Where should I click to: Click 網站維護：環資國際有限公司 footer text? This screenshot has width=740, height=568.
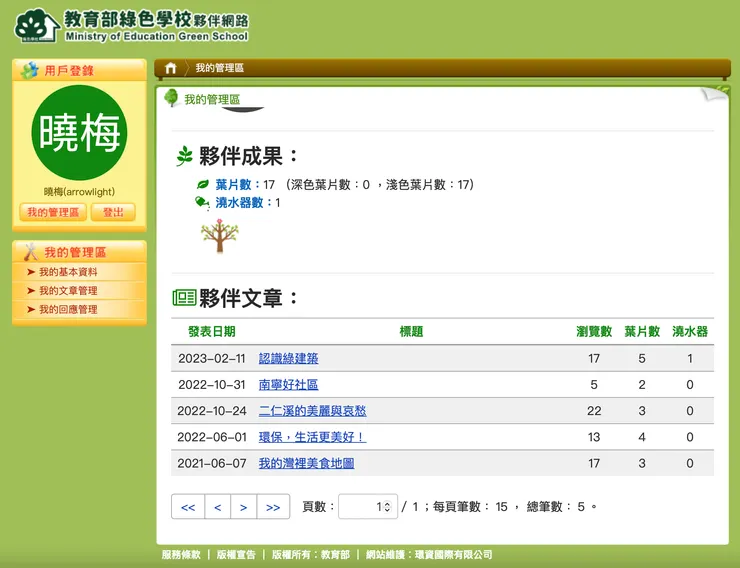(429, 555)
